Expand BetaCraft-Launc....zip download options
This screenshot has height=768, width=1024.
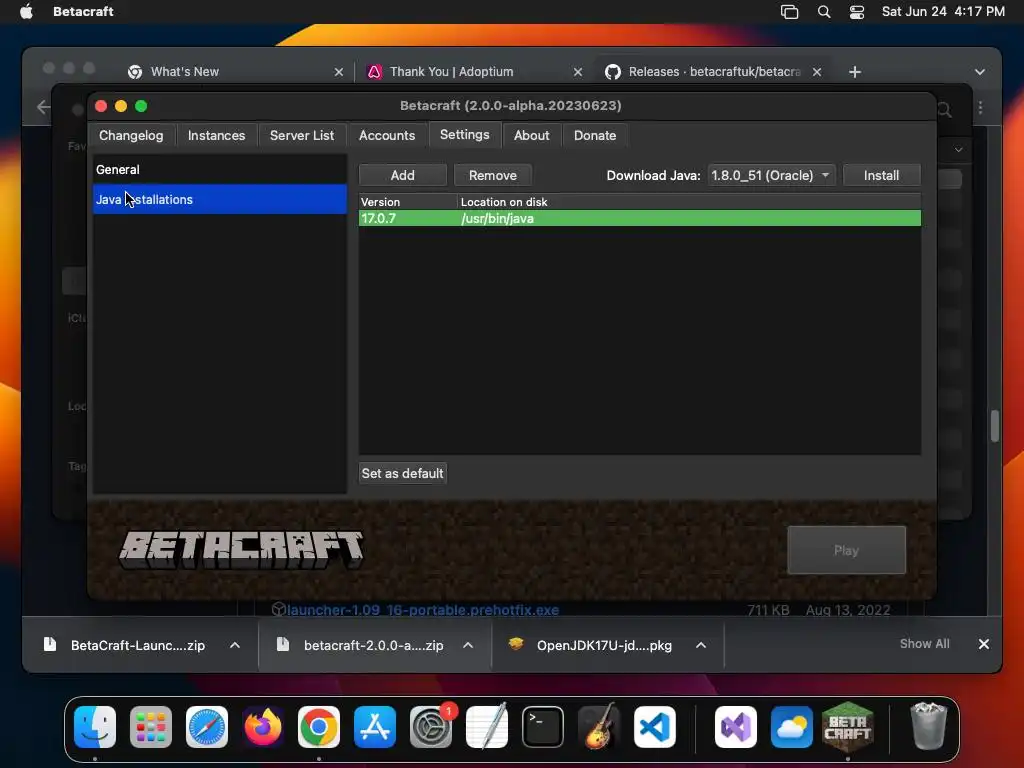[x=235, y=645]
